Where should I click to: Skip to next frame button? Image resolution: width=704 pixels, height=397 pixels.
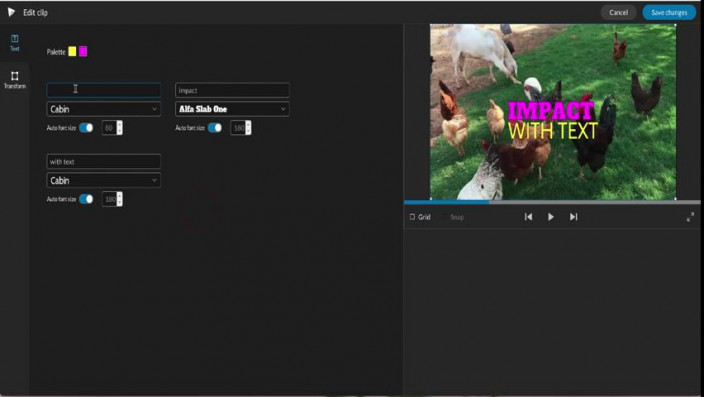tap(573, 217)
